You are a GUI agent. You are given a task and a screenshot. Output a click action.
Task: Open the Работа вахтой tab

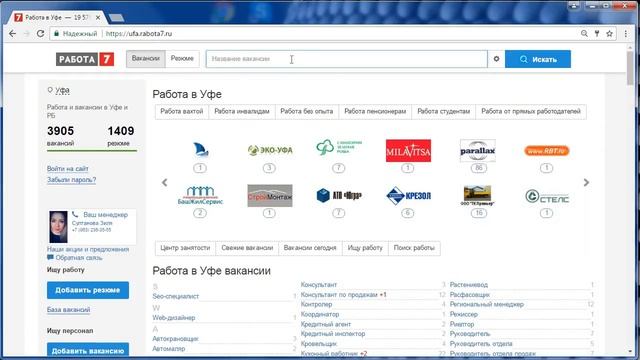tap(182, 111)
